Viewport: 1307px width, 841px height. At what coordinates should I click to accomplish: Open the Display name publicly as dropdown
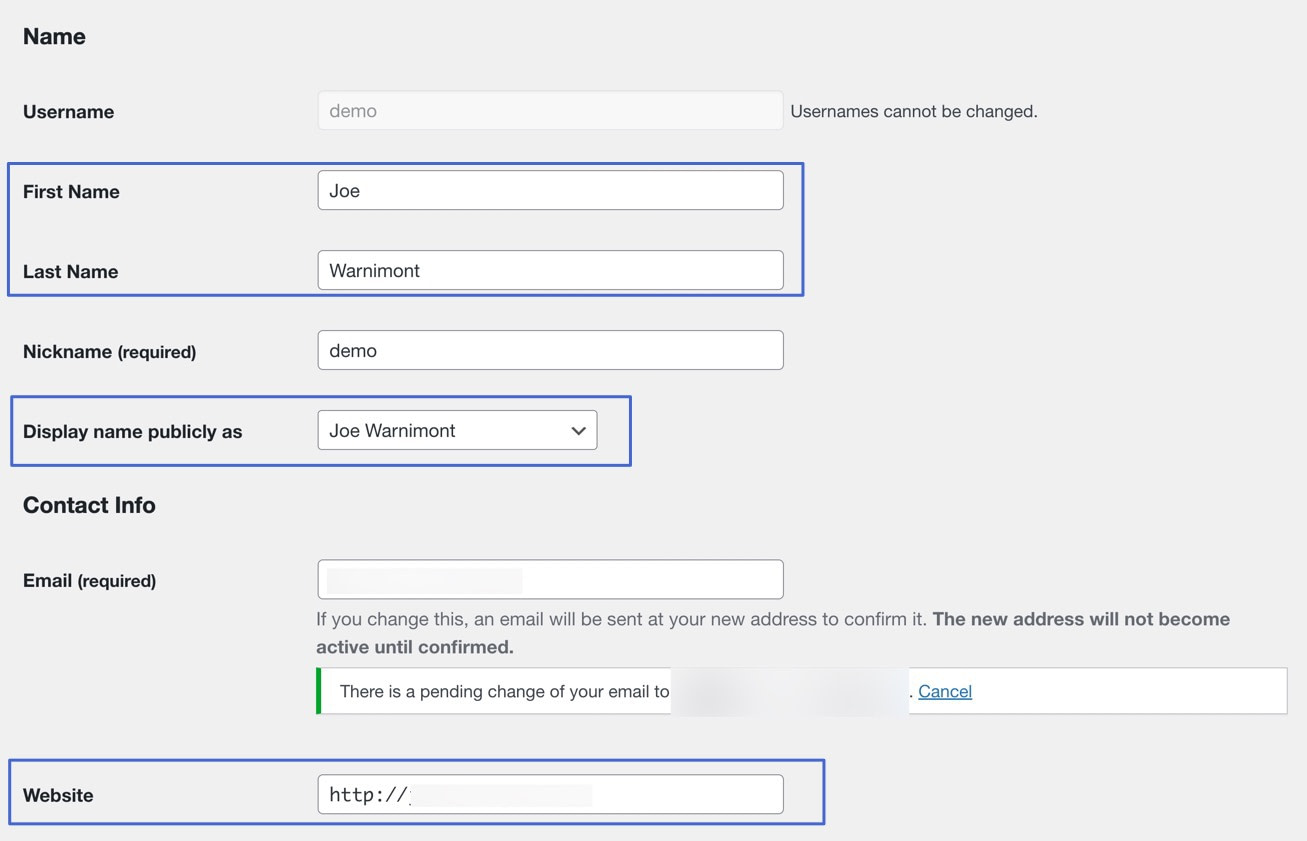tap(457, 430)
